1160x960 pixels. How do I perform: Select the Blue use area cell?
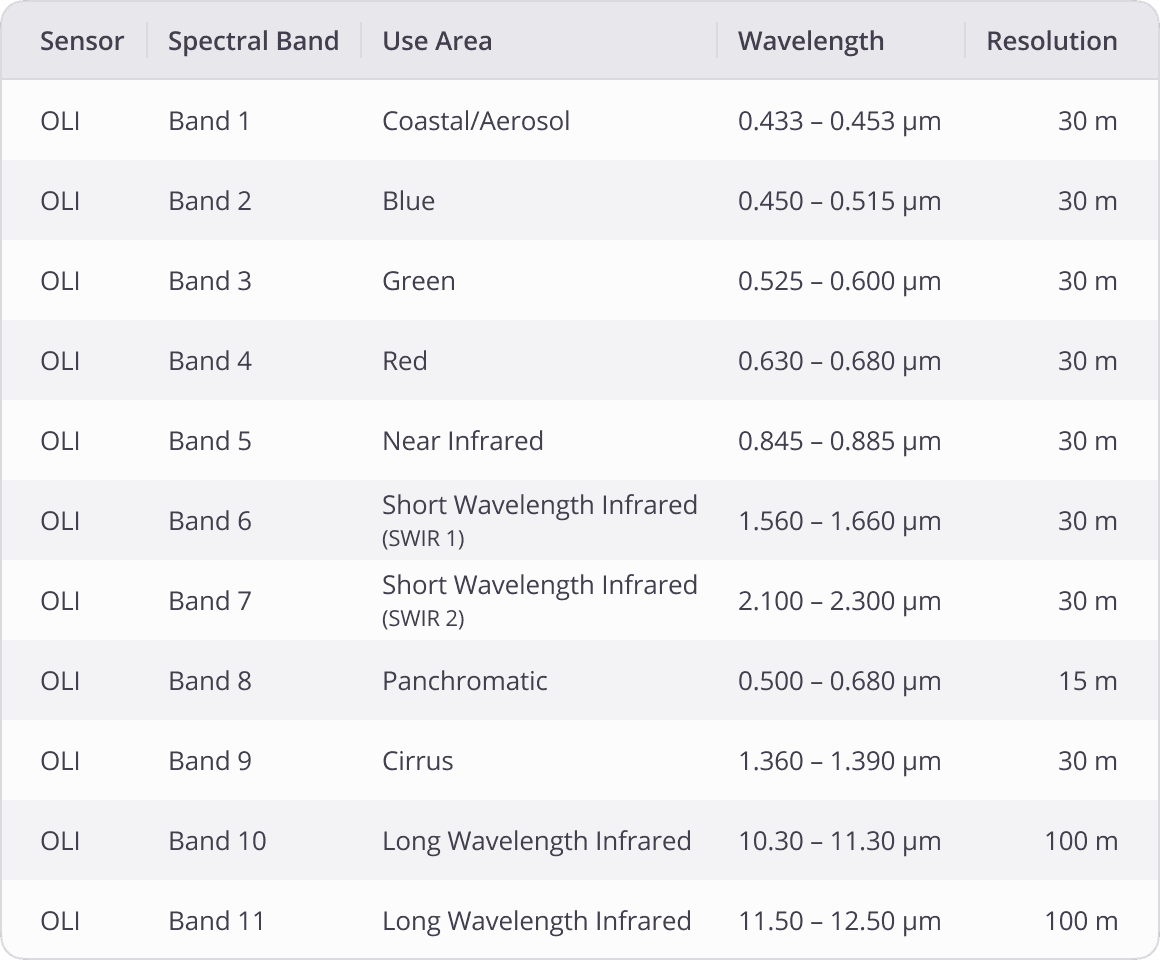pyautogui.click(x=408, y=200)
